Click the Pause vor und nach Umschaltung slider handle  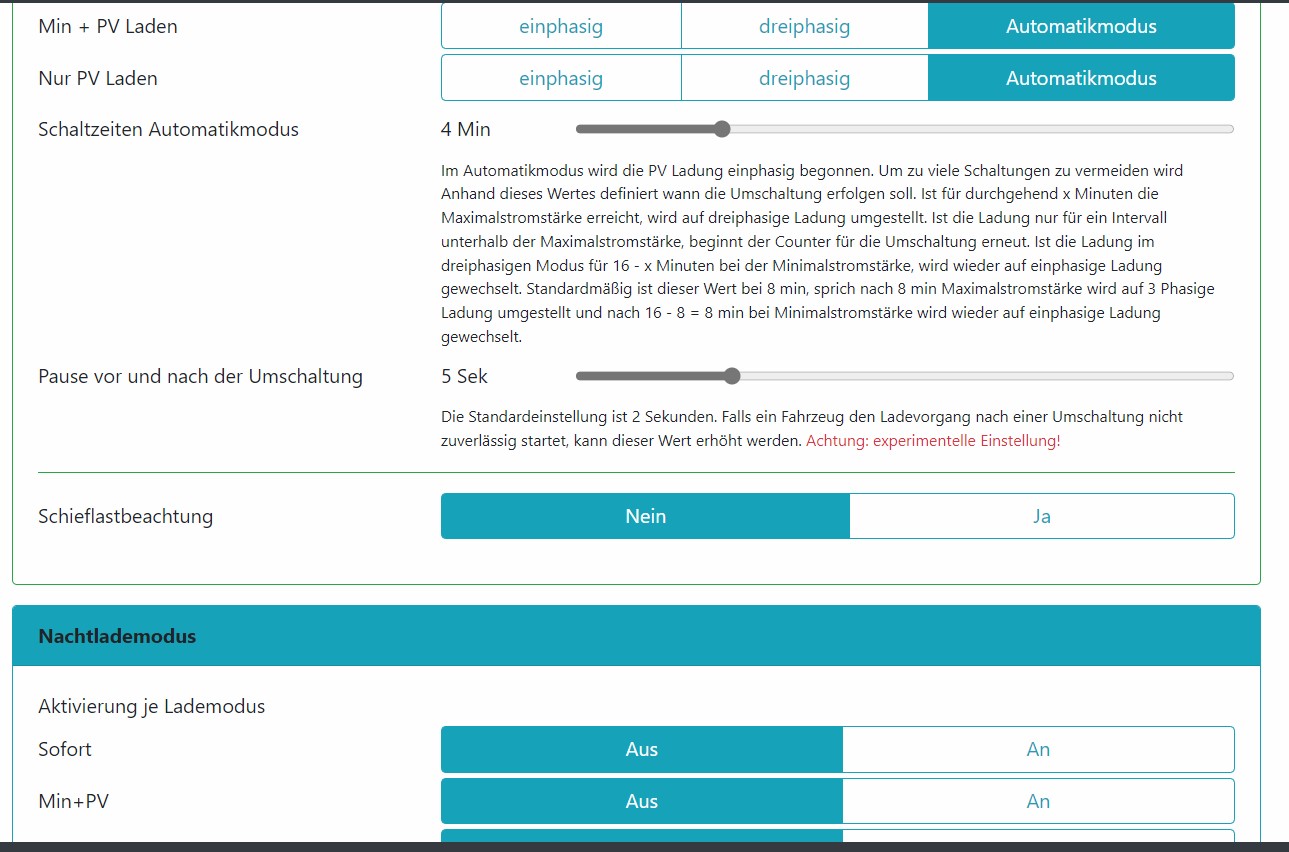coord(731,376)
